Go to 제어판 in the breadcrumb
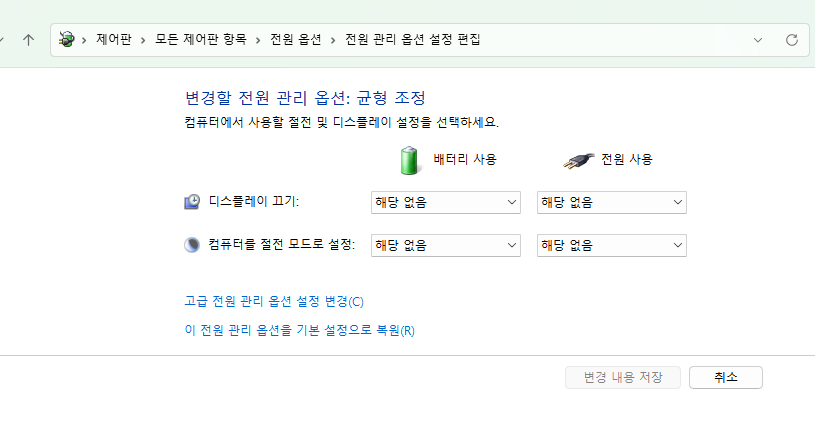815x421 pixels. coord(113,40)
